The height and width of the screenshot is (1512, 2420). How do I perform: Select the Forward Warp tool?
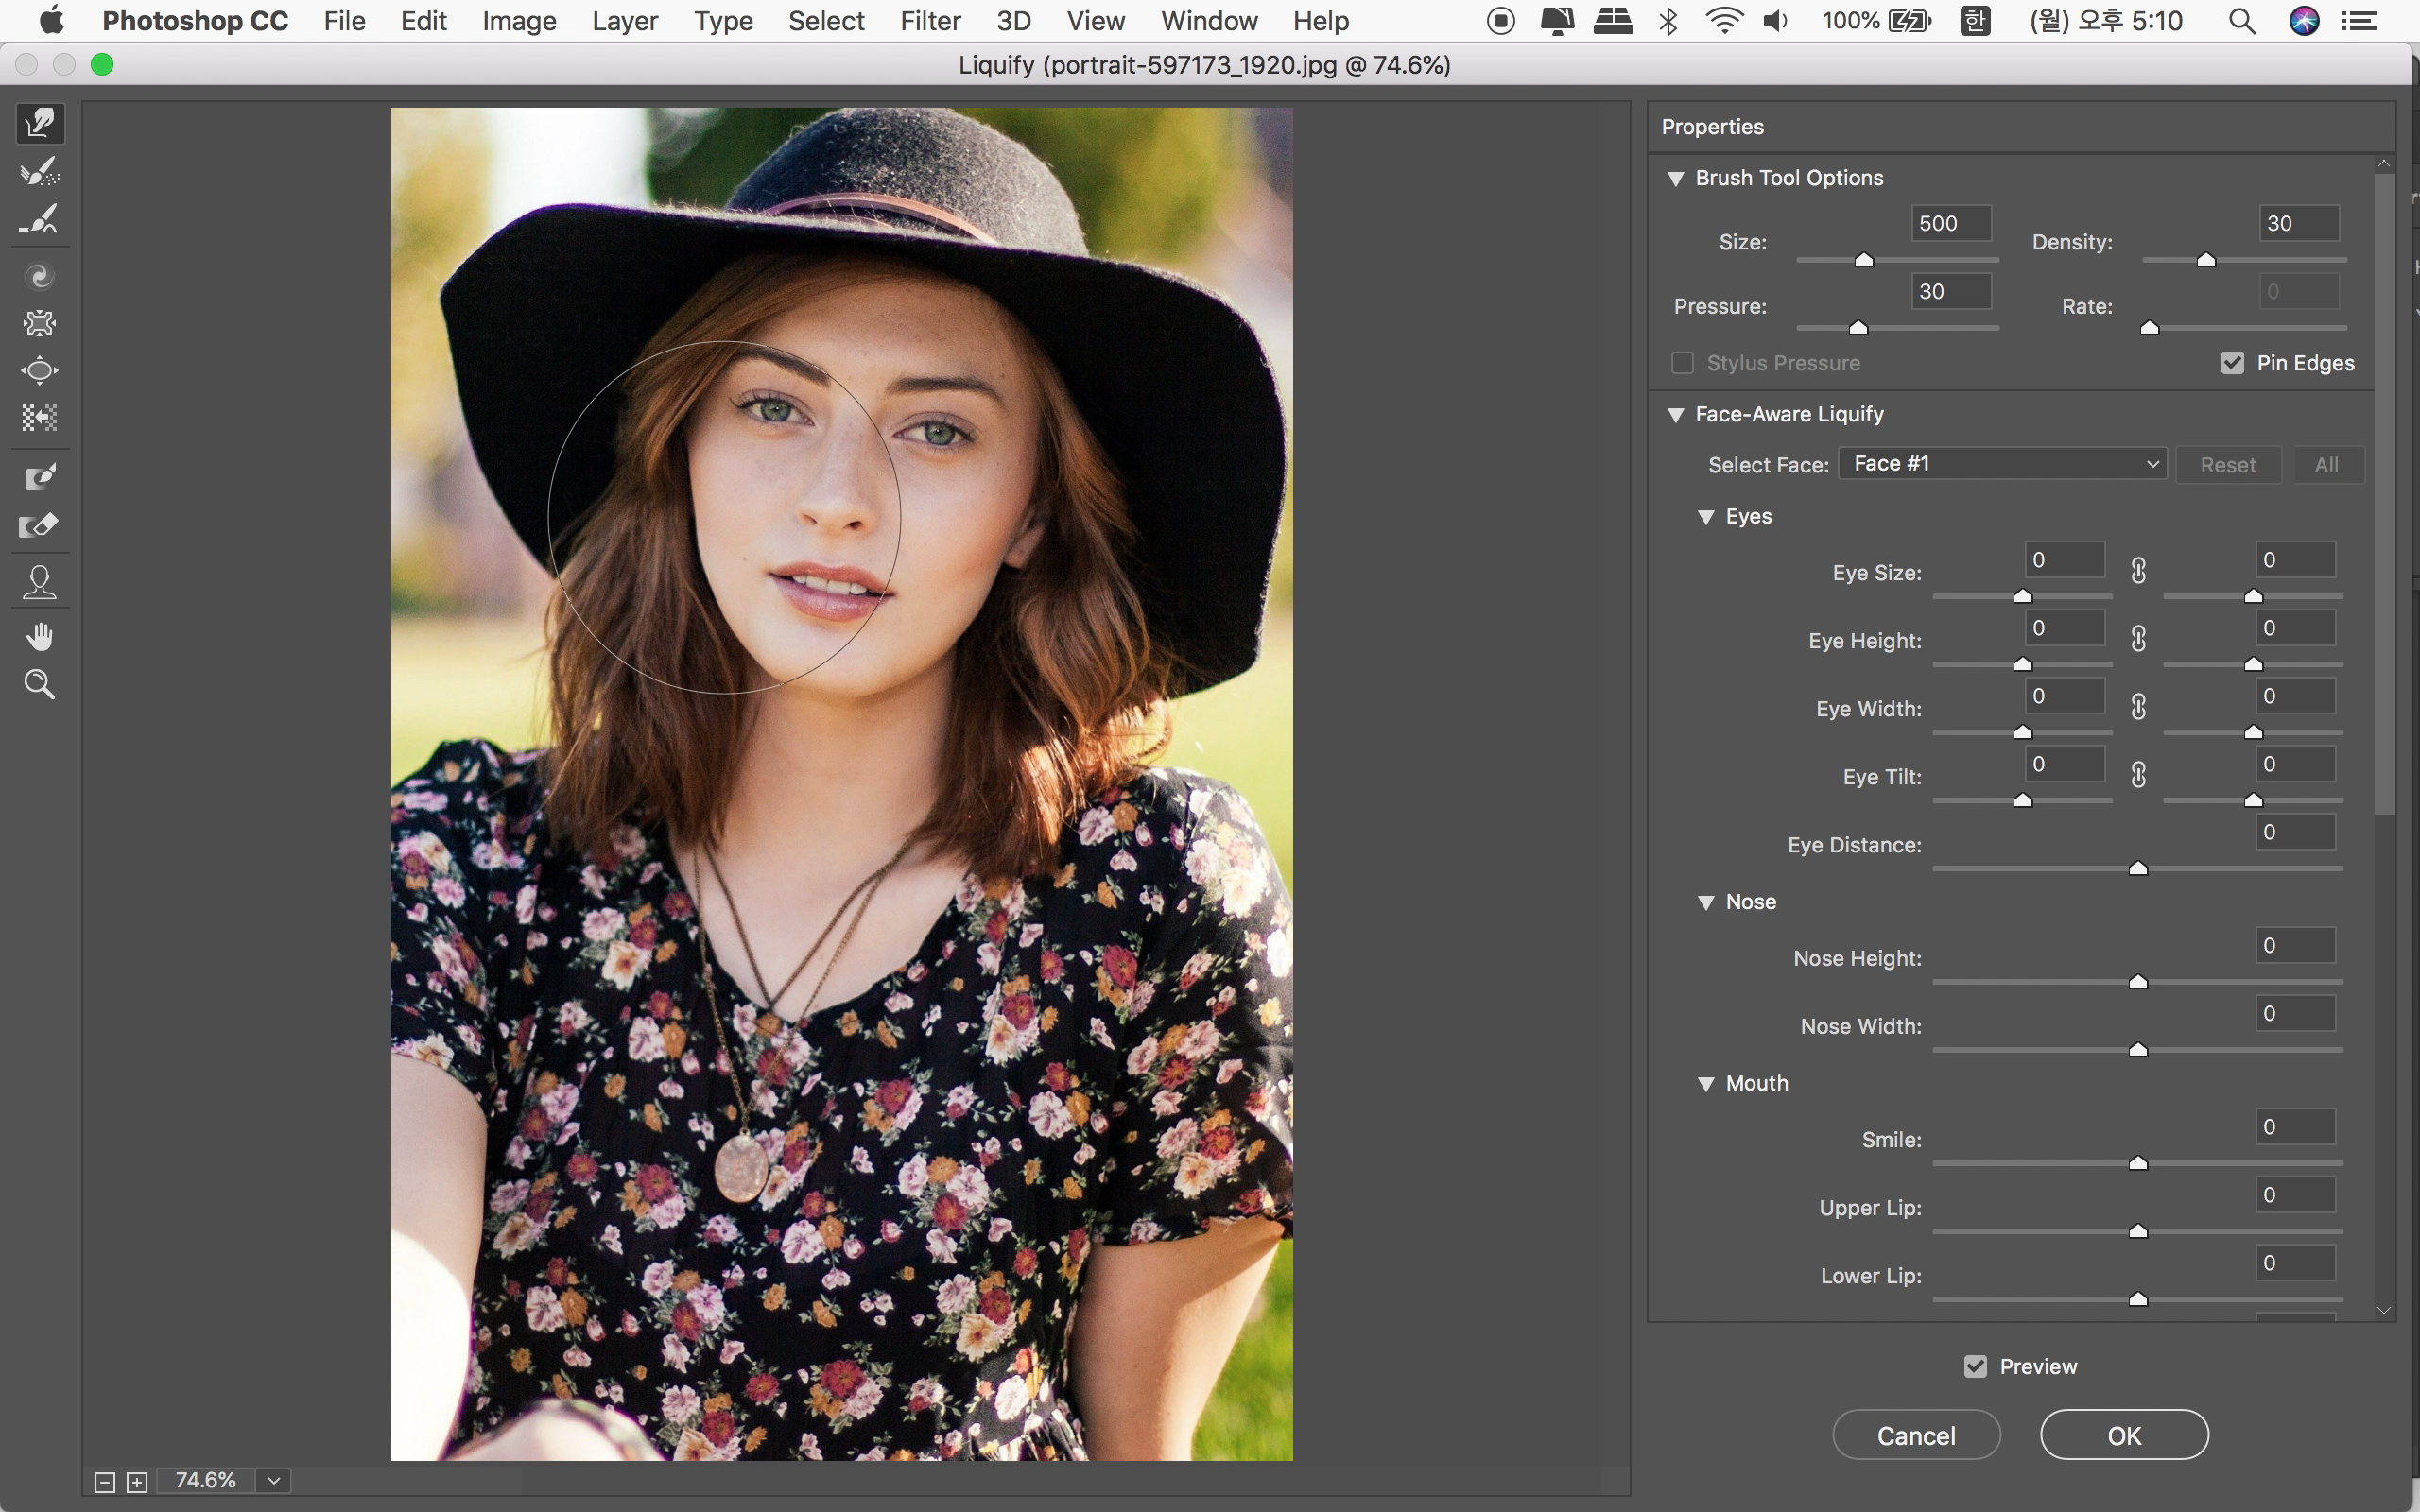pos(40,124)
